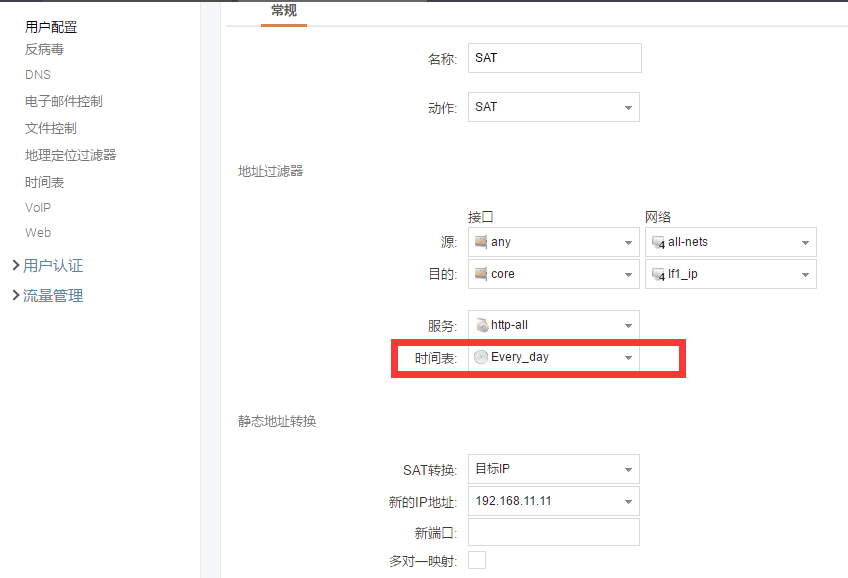Open the 新的IP地址 dropdown showing 192.168.11.11
848x578 pixels.
coord(553,501)
